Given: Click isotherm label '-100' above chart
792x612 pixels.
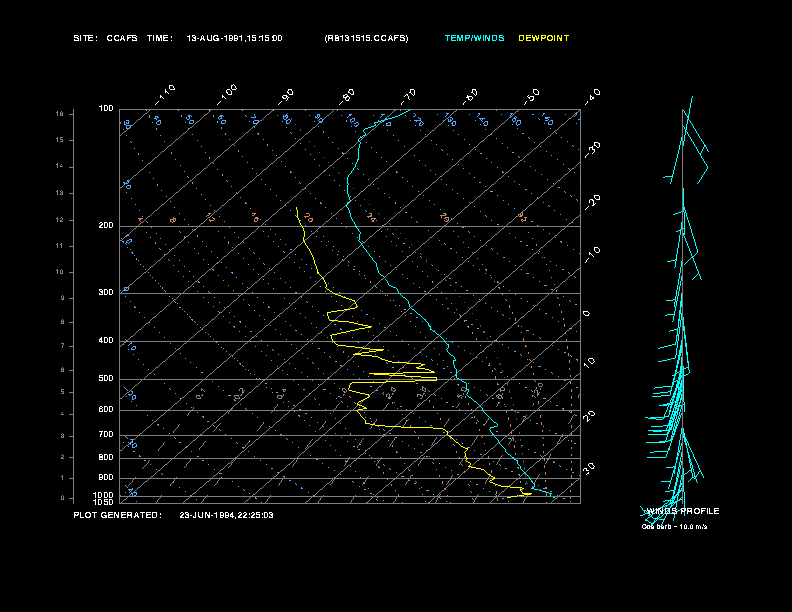Looking at the screenshot, I should [227, 95].
